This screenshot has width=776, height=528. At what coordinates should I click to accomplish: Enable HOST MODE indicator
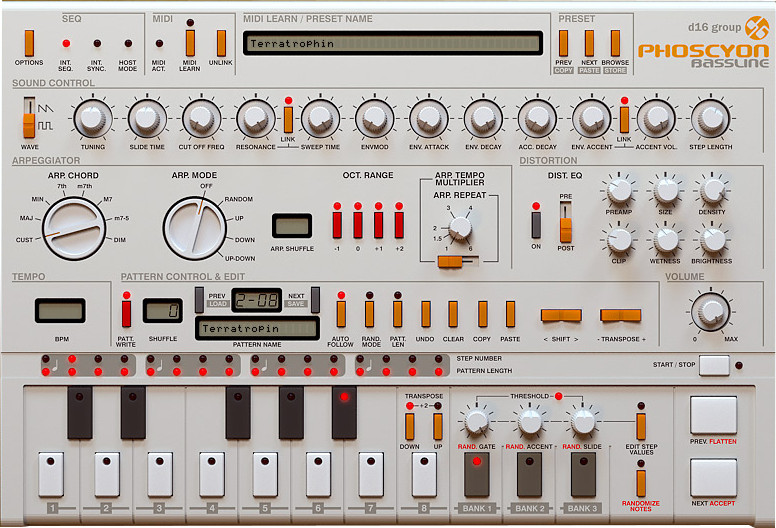128,44
